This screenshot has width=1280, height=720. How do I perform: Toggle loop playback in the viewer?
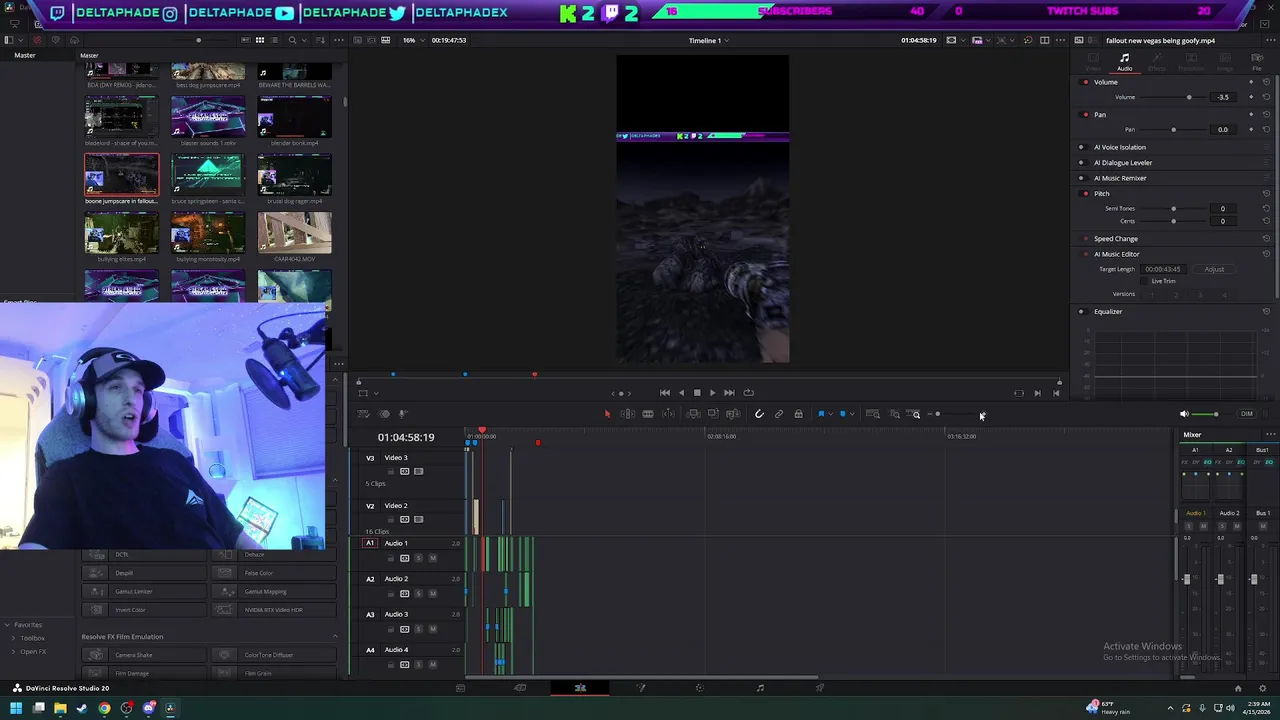(x=748, y=393)
